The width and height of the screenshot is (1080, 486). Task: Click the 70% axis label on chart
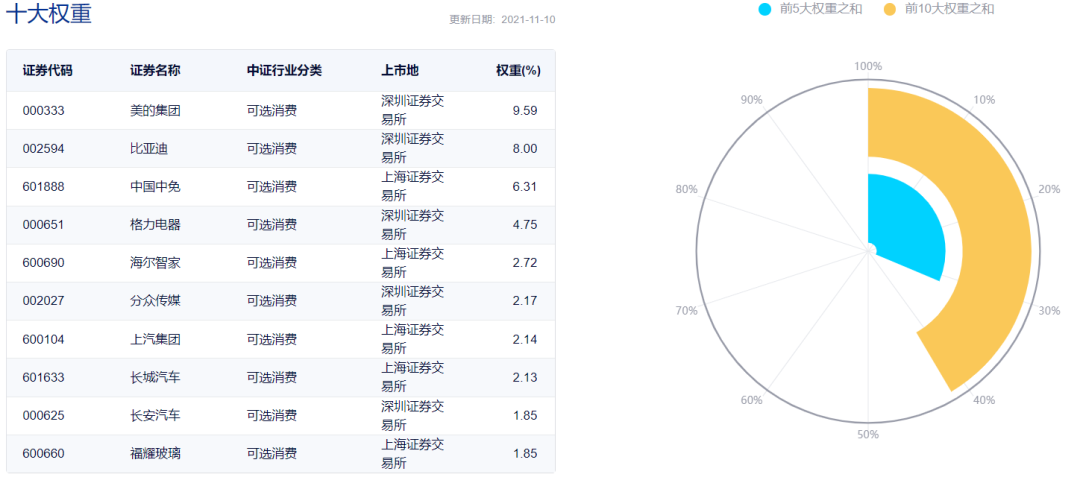tap(686, 310)
